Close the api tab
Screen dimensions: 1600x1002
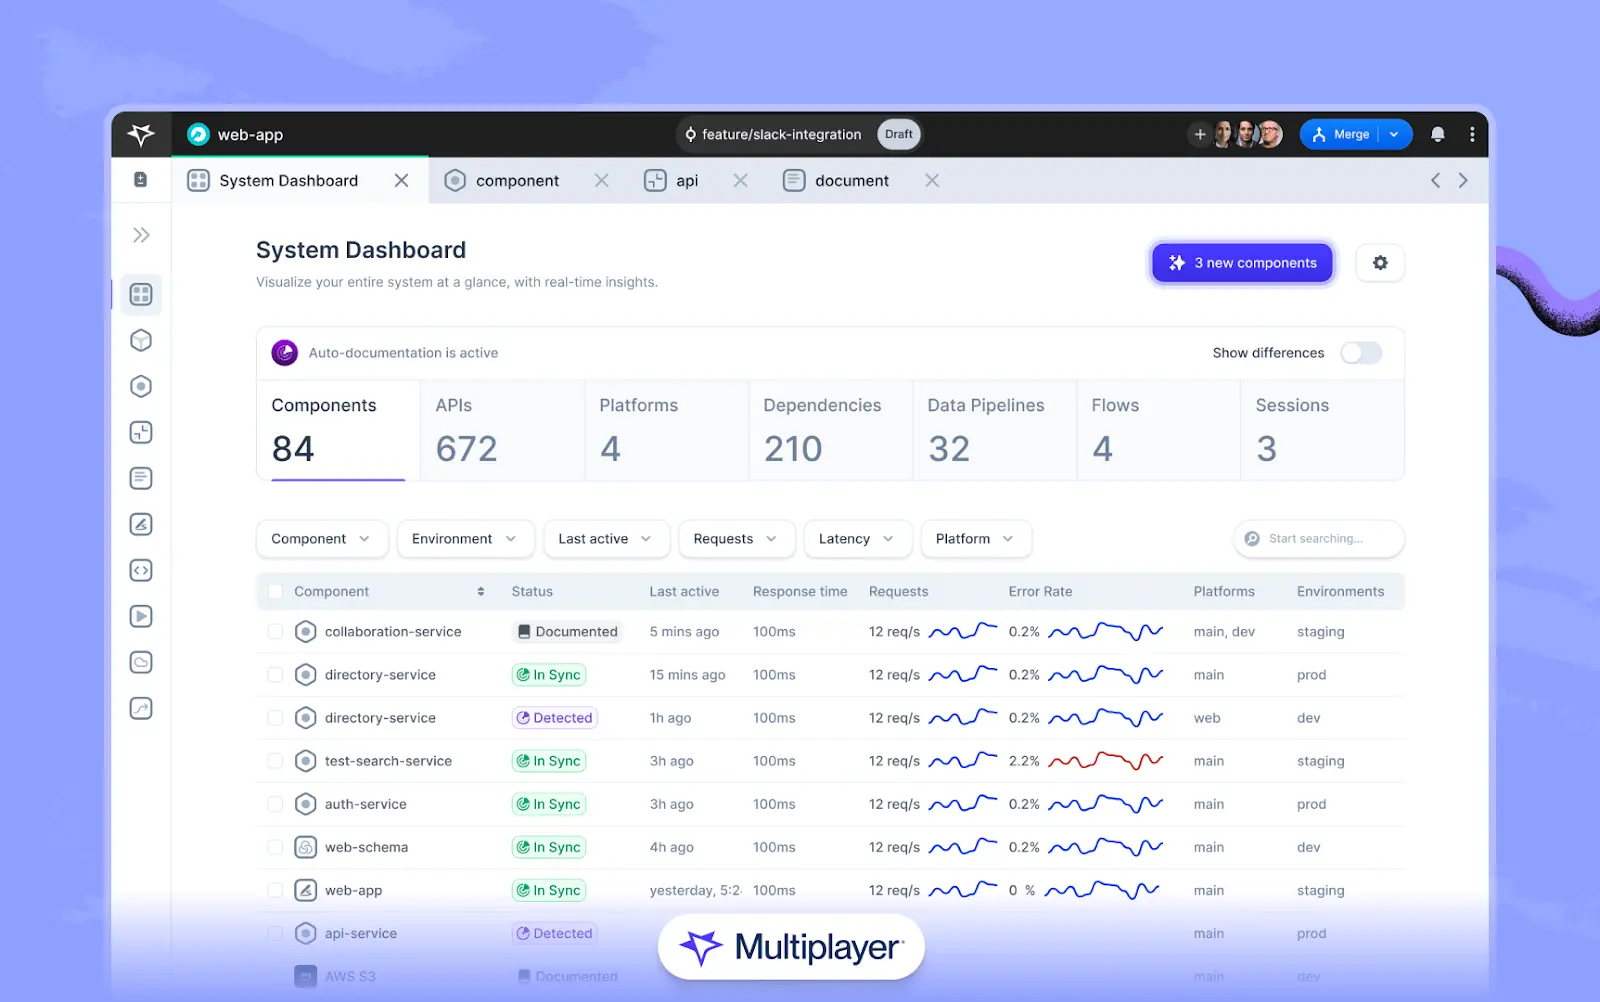click(x=740, y=181)
